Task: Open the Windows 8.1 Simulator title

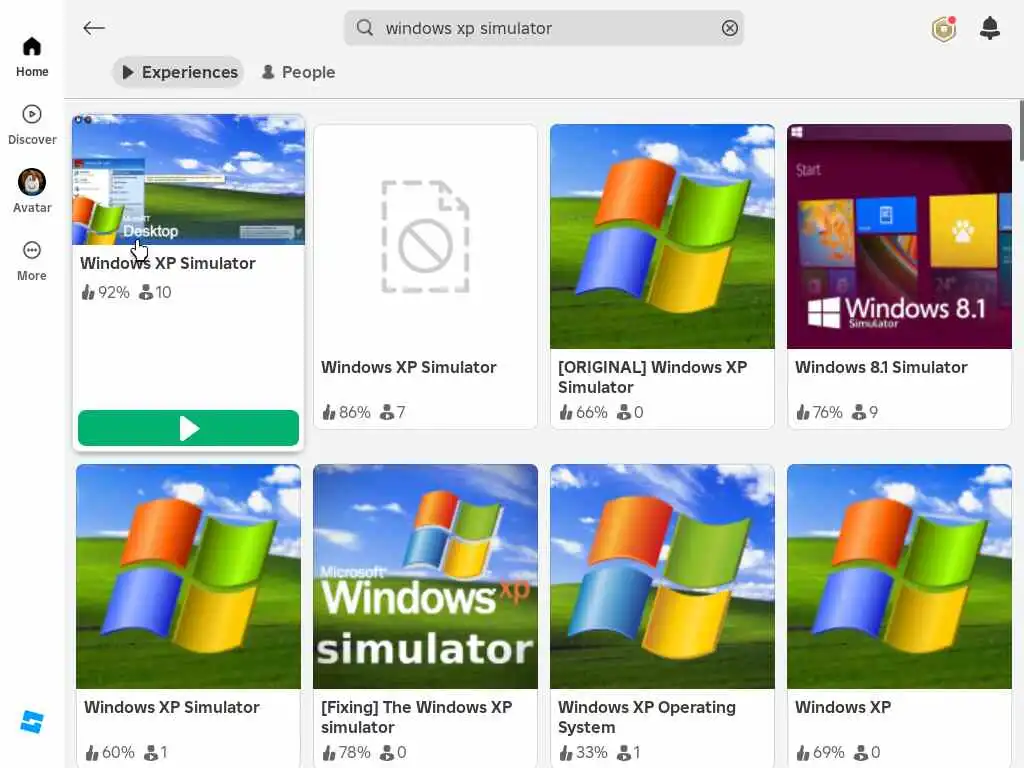Action: [881, 367]
